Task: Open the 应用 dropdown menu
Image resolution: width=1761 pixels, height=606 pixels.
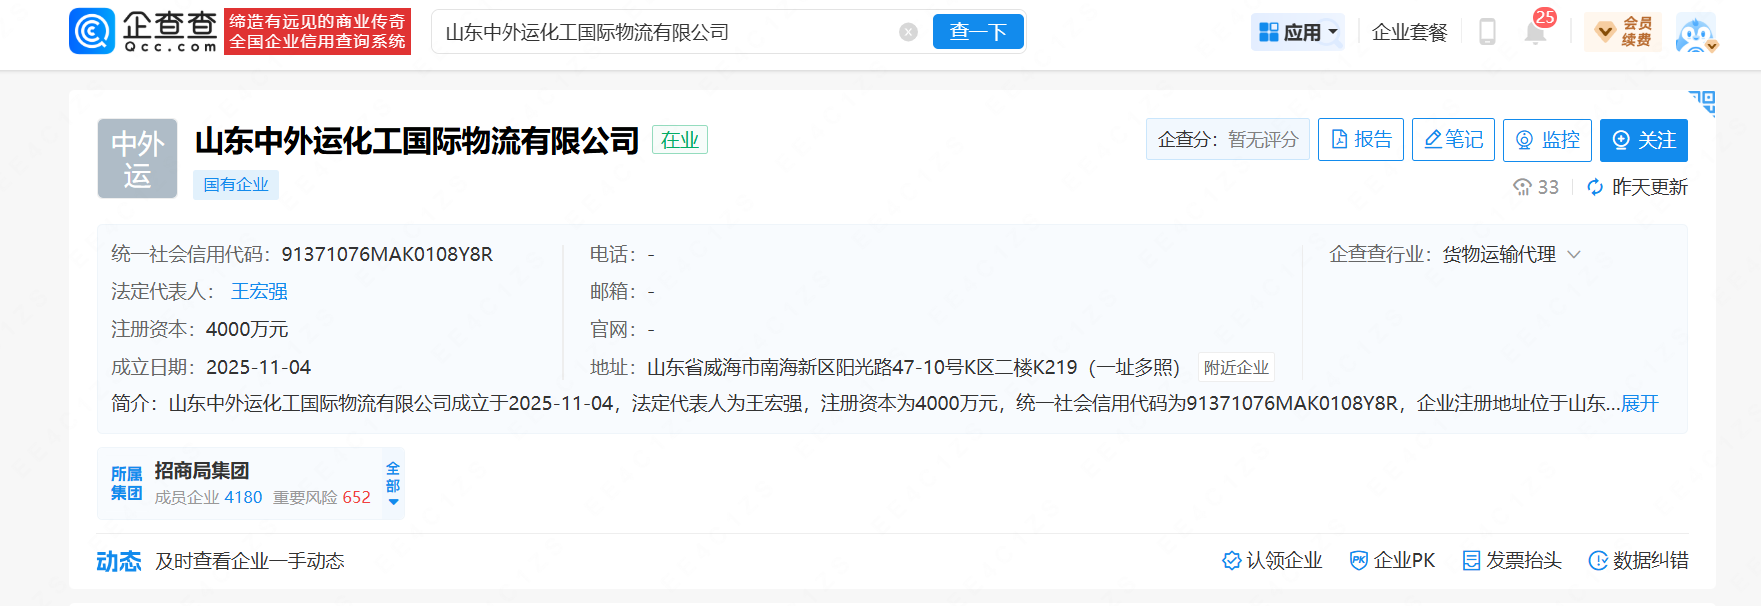Action: 1297,32
